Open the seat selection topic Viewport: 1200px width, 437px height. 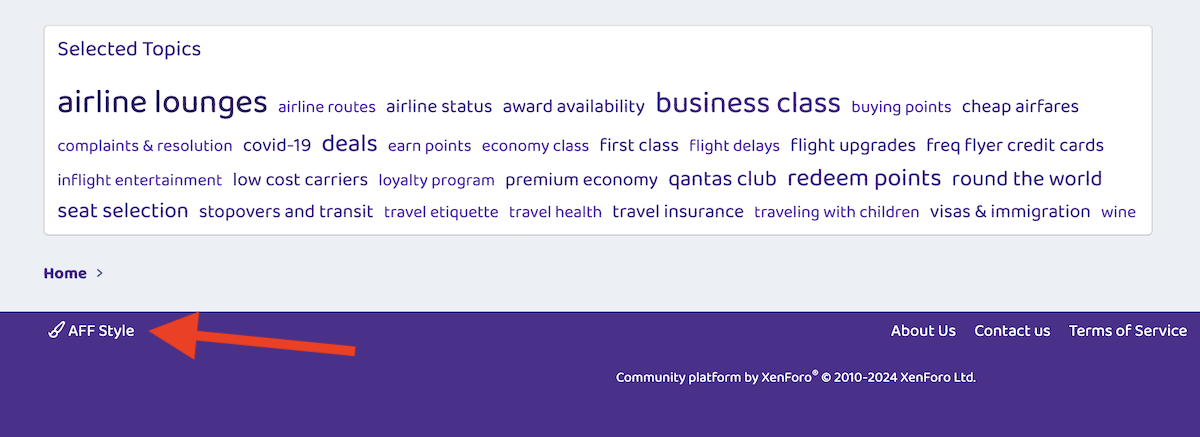coord(123,211)
